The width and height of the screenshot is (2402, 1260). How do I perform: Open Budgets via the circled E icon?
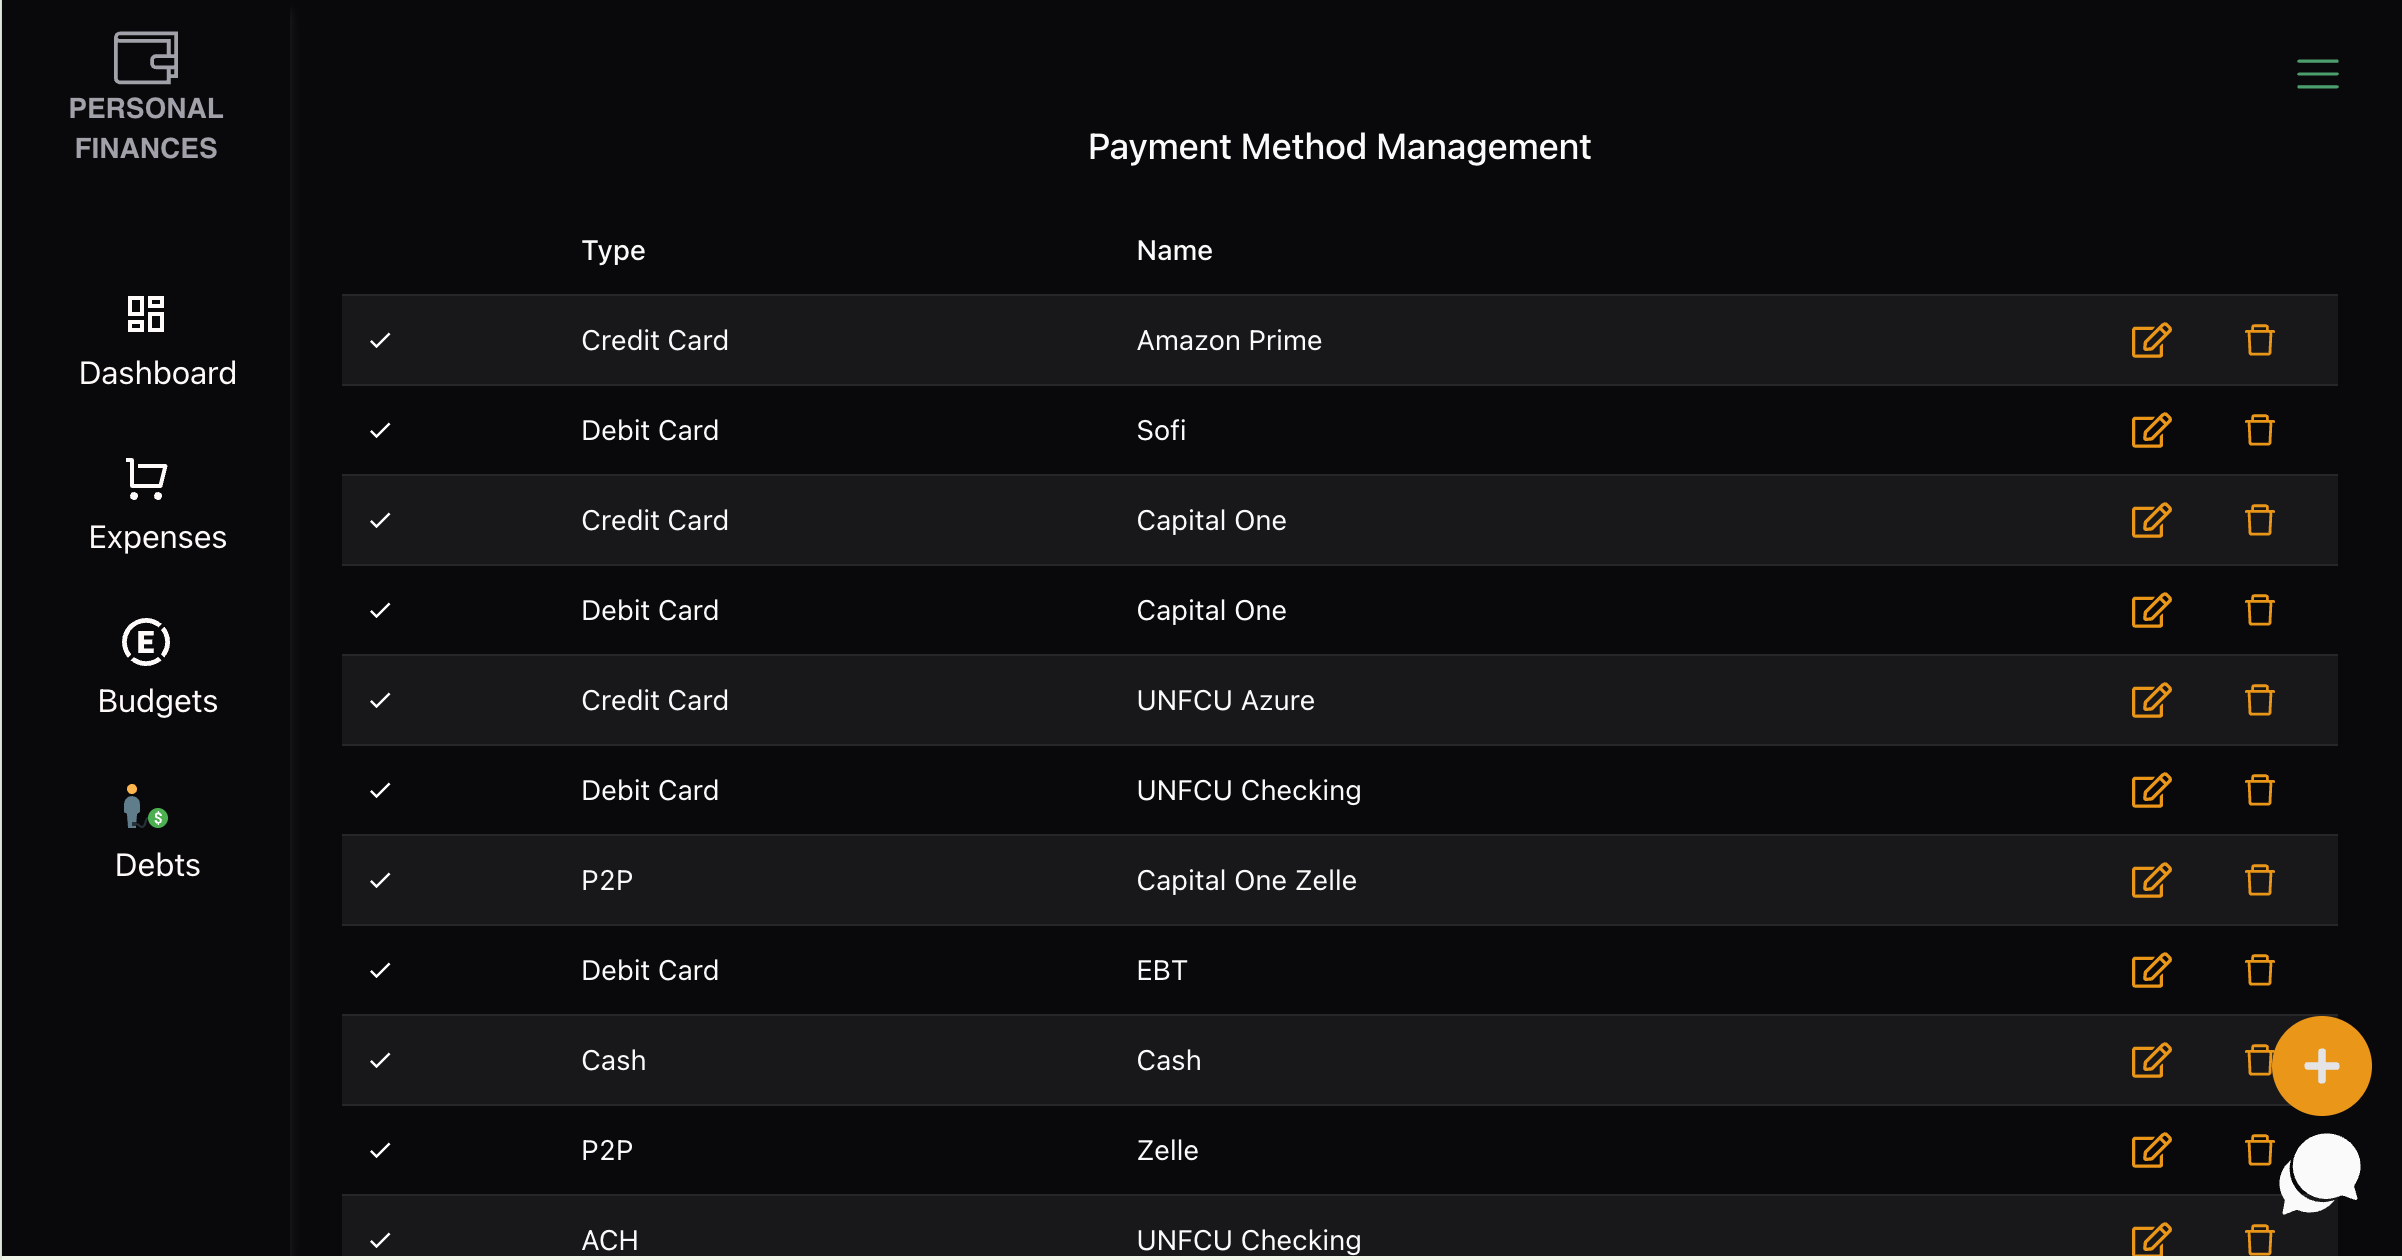click(146, 642)
